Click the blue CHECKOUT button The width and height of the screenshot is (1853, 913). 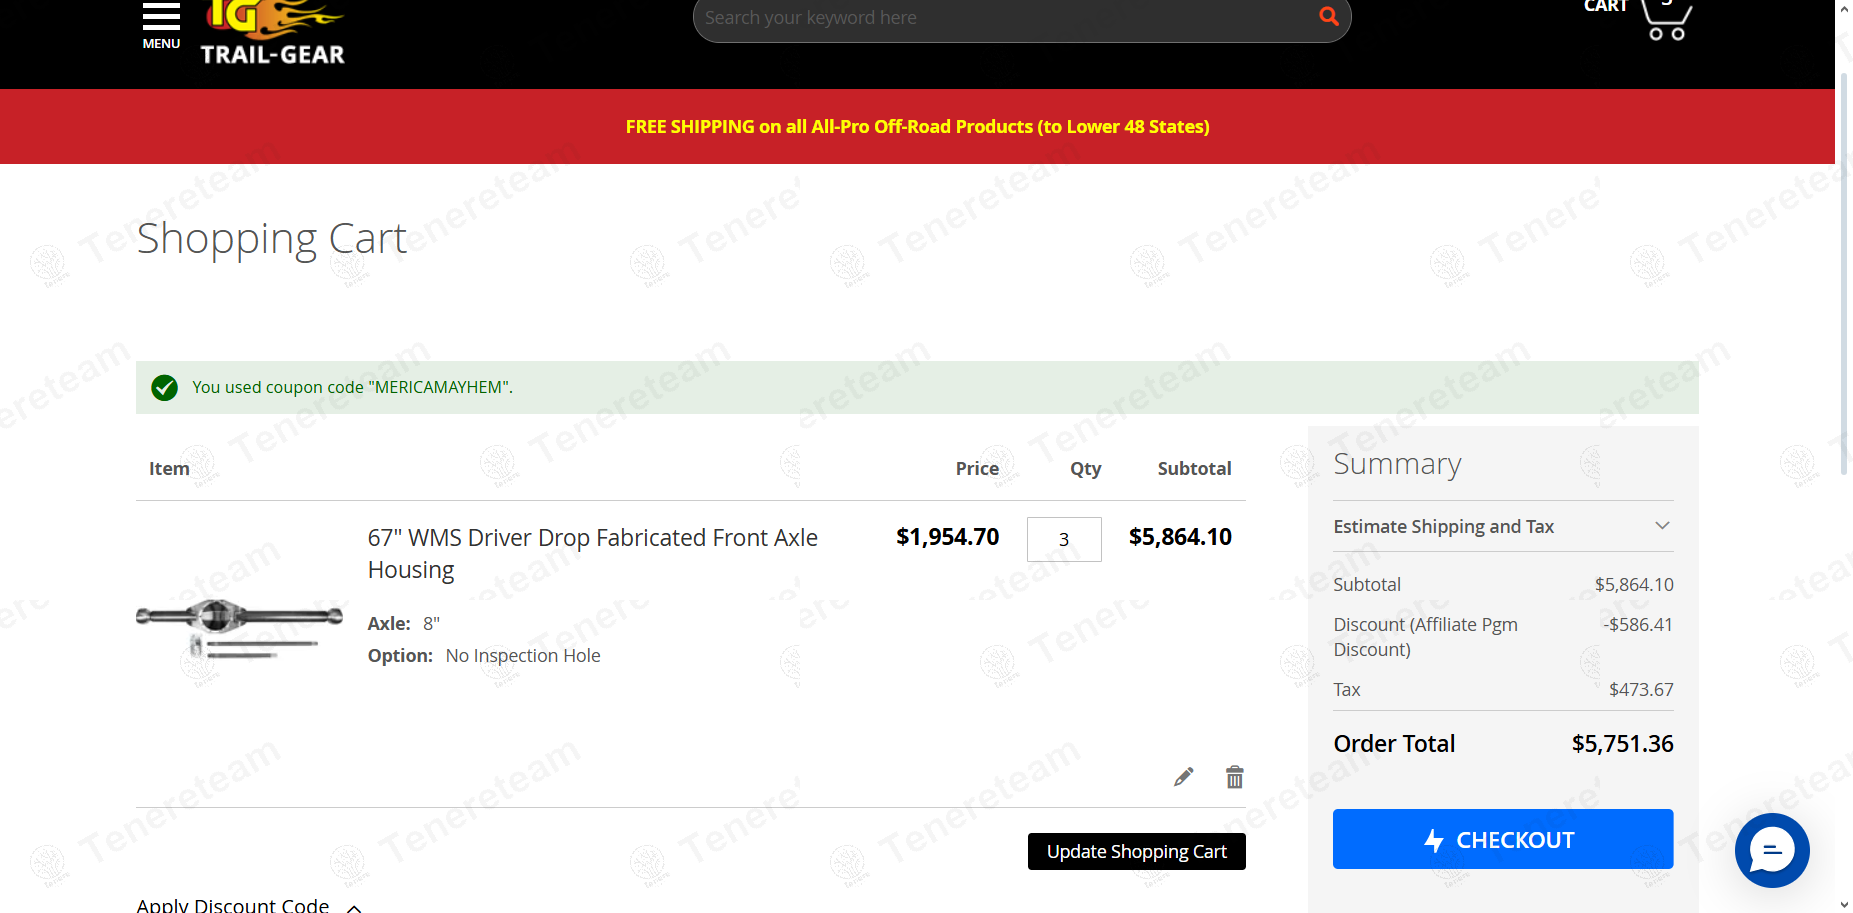pos(1502,839)
